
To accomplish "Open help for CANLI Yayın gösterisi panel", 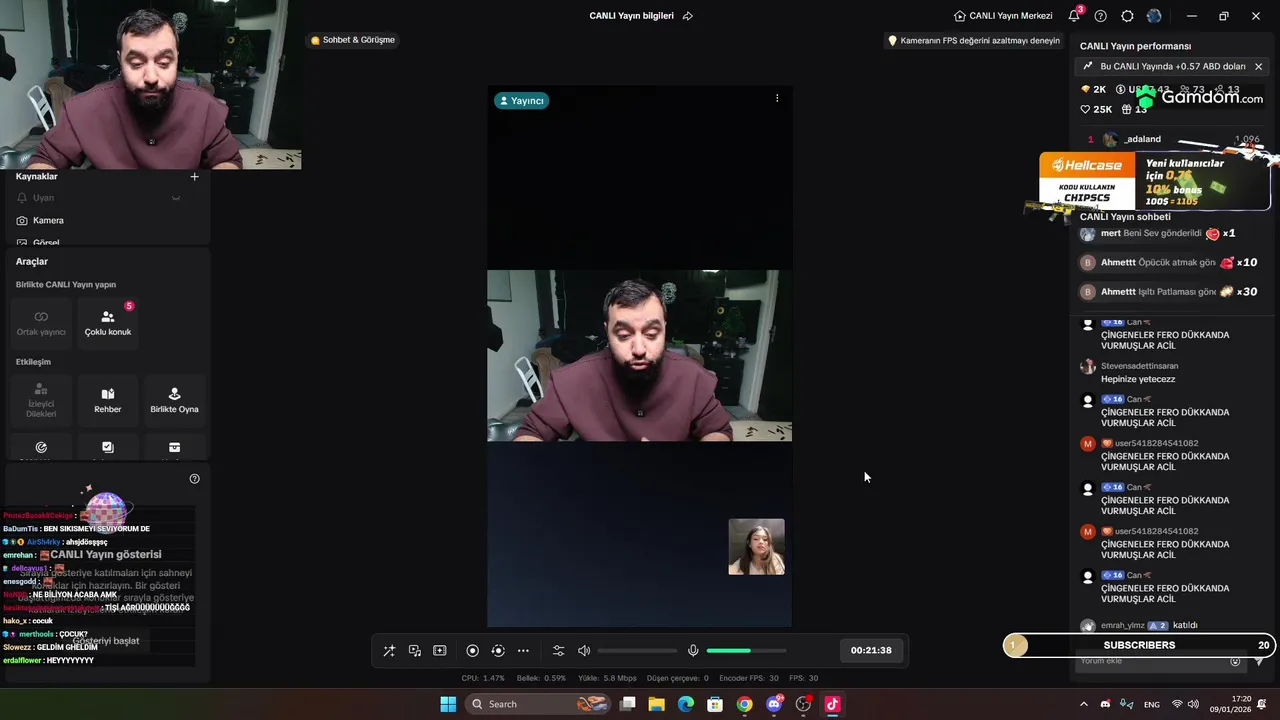I will point(194,479).
